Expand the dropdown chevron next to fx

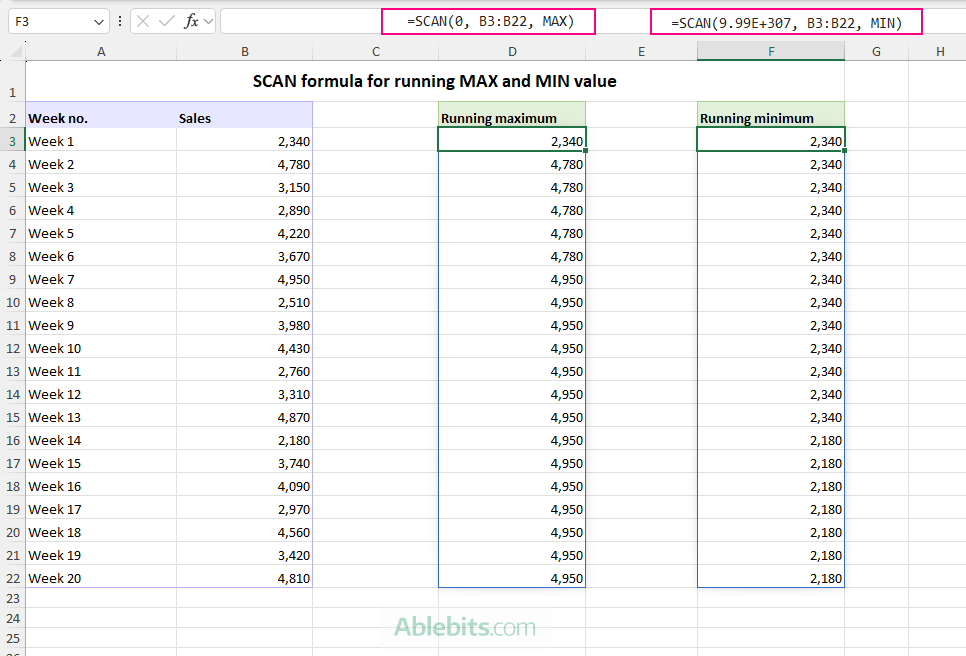(x=208, y=22)
